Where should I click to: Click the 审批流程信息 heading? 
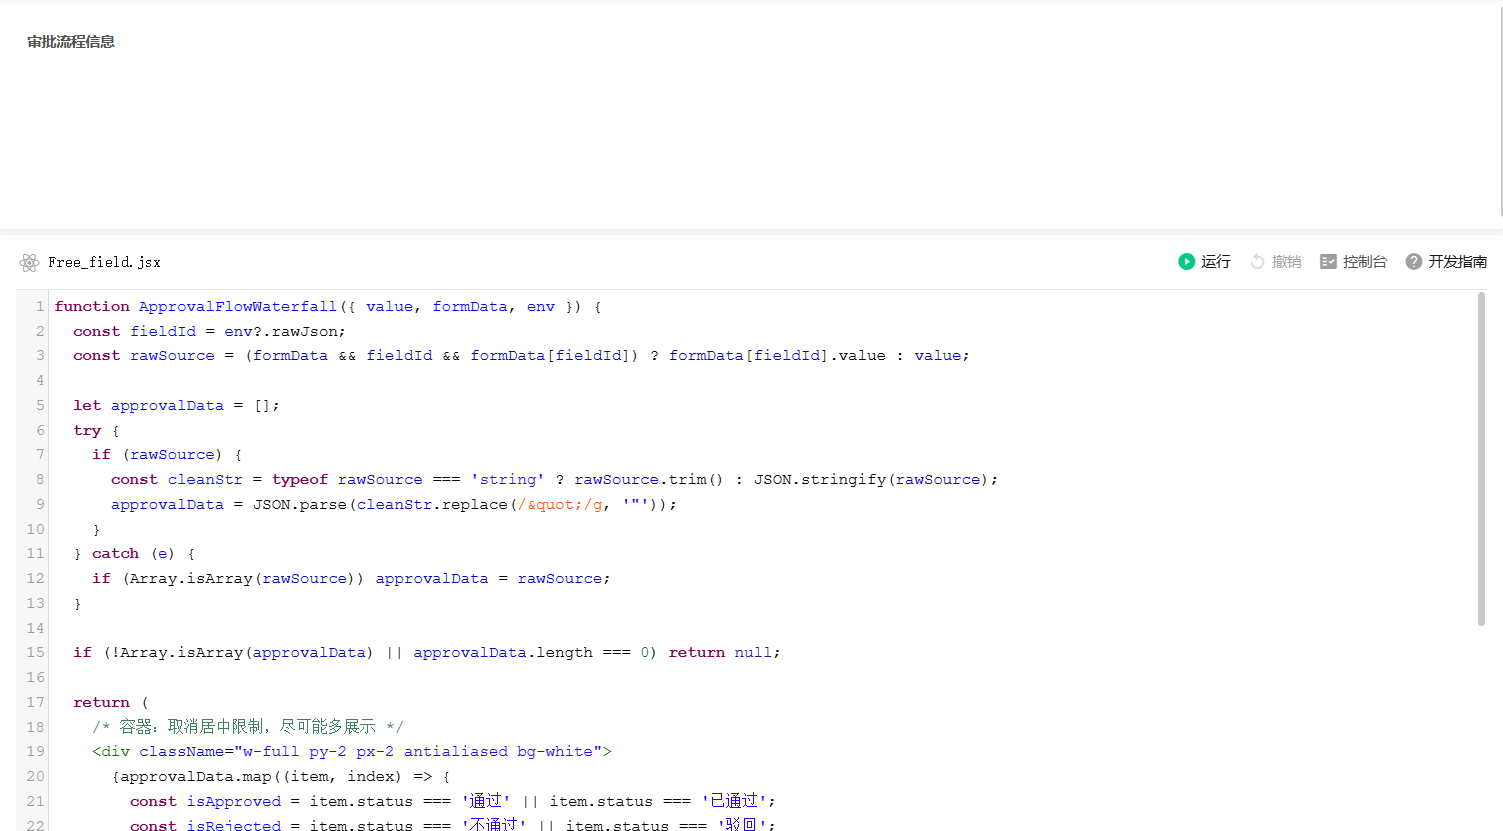coord(71,42)
